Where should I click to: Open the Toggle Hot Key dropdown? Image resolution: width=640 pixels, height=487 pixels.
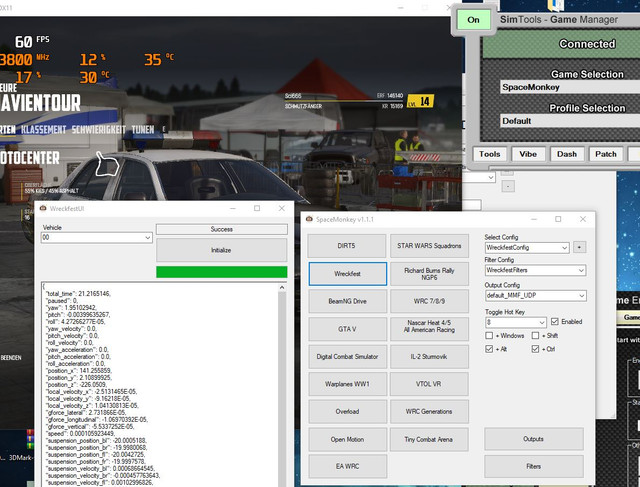tap(516, 322)
